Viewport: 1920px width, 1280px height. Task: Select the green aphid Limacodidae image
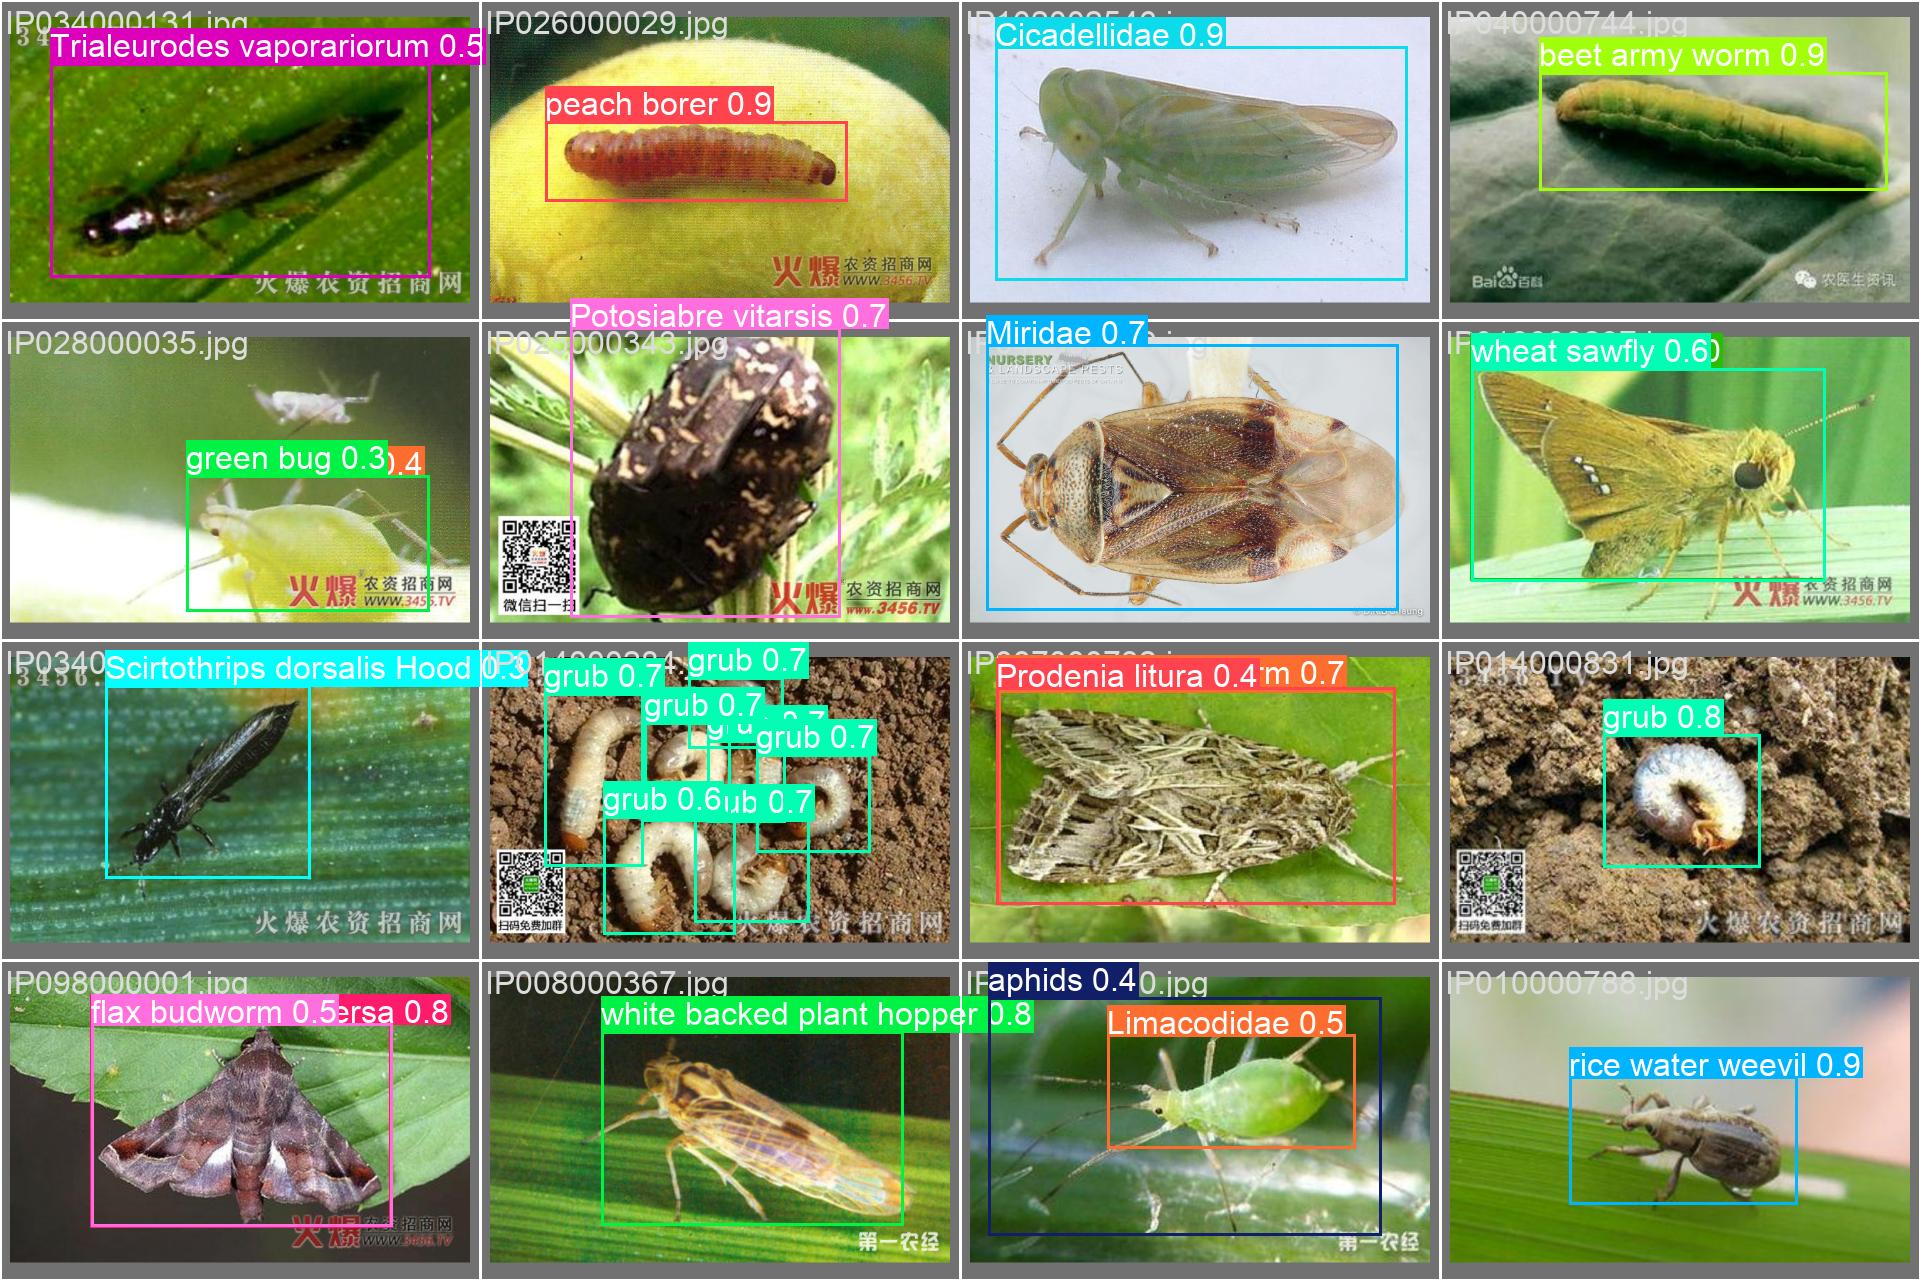tap(1200, 1120)
